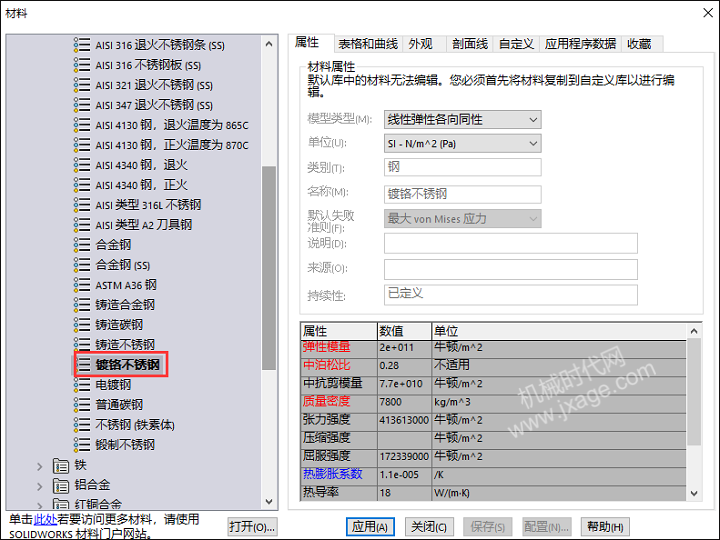Switch to the 表格和曲线 tab
720x540 pixels.
368,44
